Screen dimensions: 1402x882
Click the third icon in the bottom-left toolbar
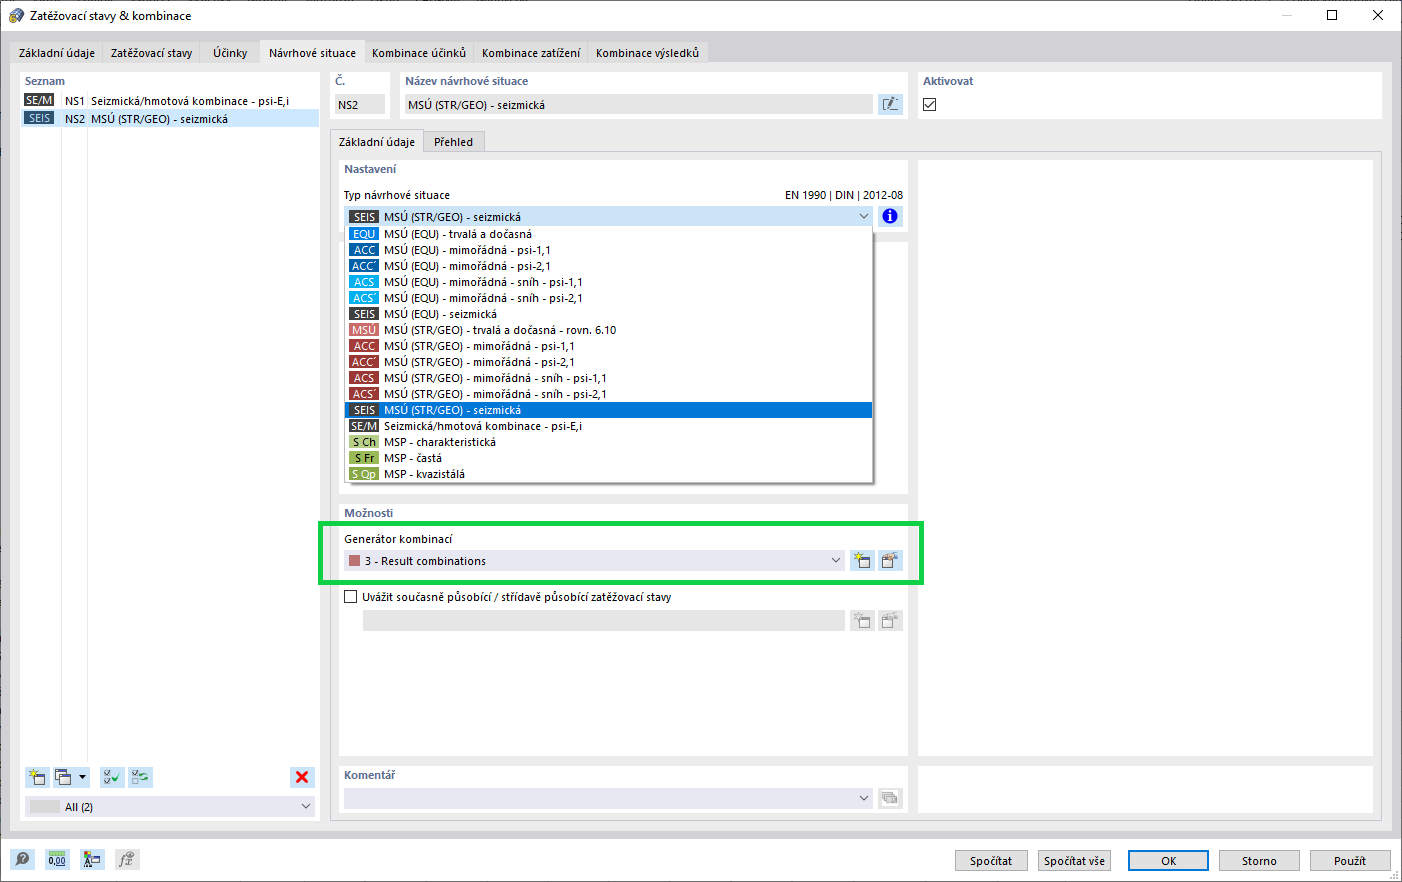pyautogui.click(x=92, y=859)
